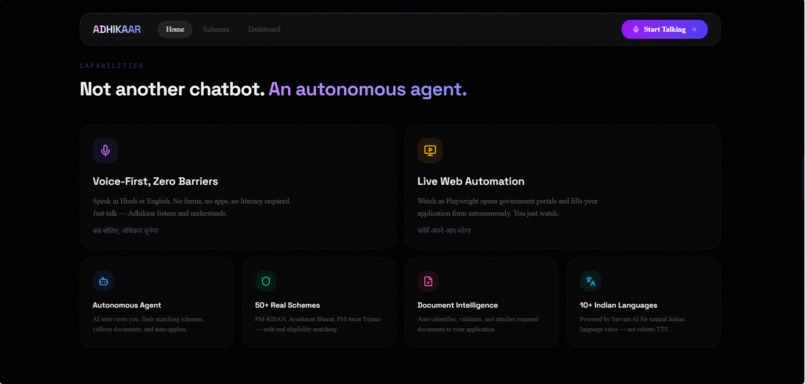
Task: Go to the Schemes nav tab
Action: (216, 29)
